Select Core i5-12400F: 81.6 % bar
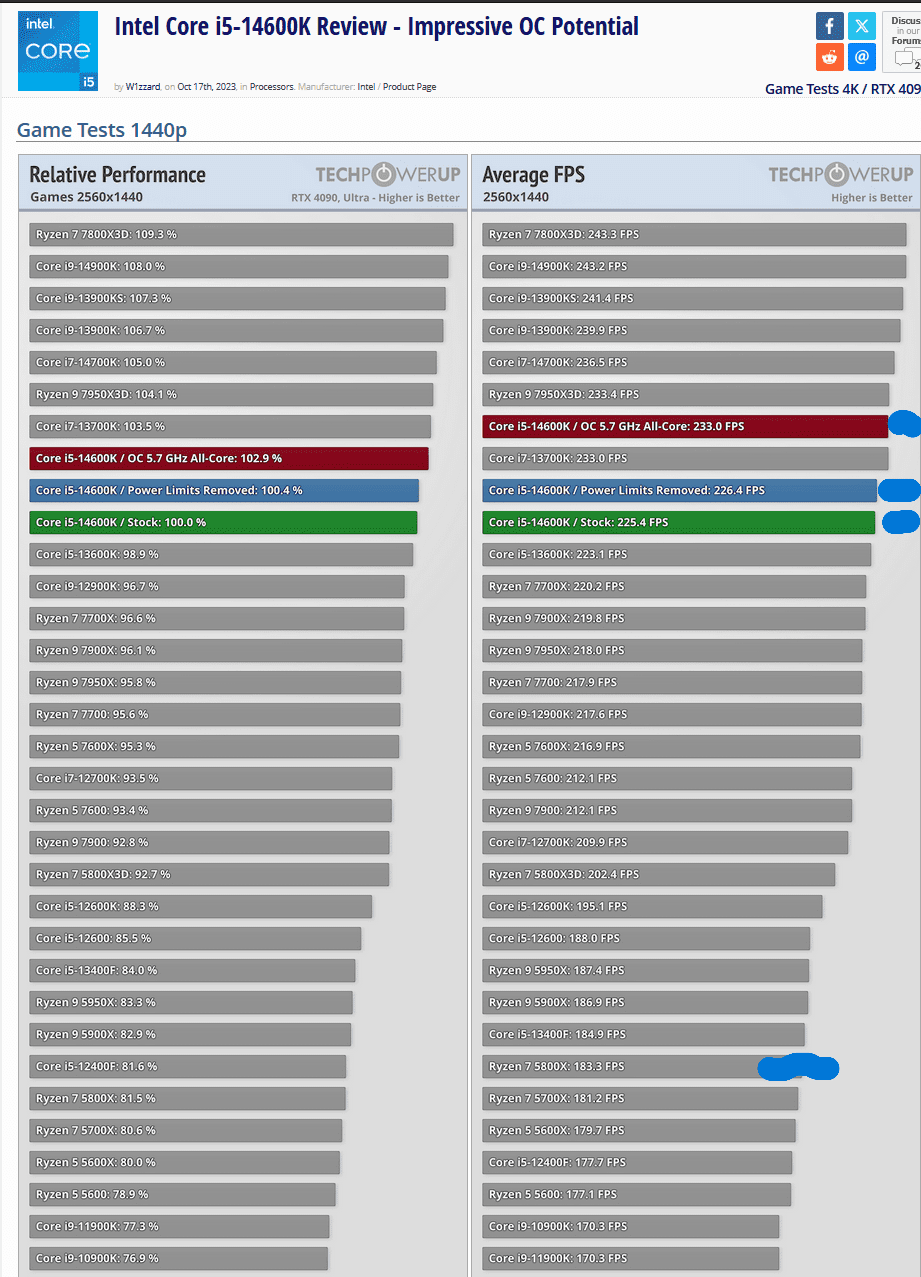This screenshot has width=921, height=1277. click(x=188, y=1066)
